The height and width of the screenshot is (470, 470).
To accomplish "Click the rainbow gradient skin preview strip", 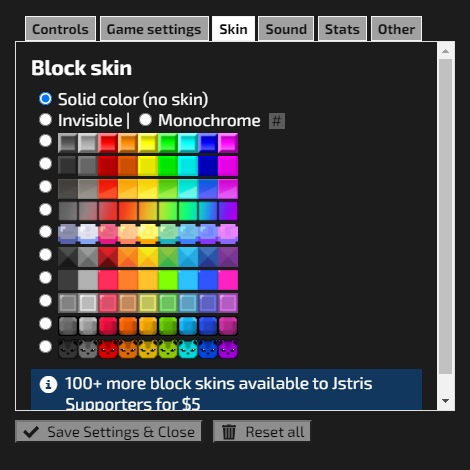I will pyautogui.click(x=148, y=211).
